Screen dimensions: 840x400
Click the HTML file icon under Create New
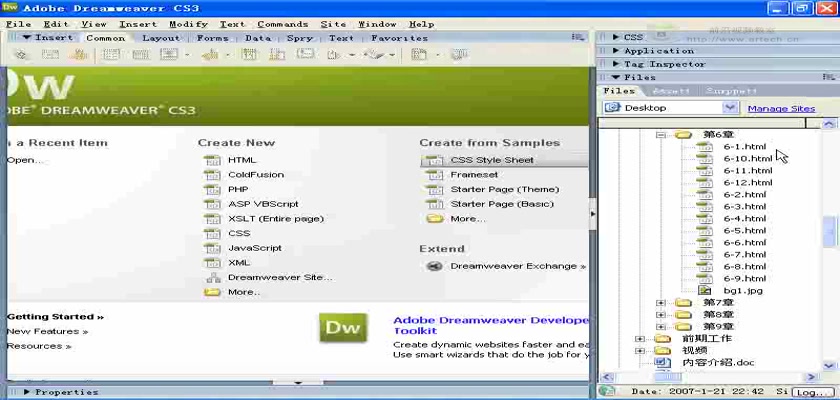(212, 160)
